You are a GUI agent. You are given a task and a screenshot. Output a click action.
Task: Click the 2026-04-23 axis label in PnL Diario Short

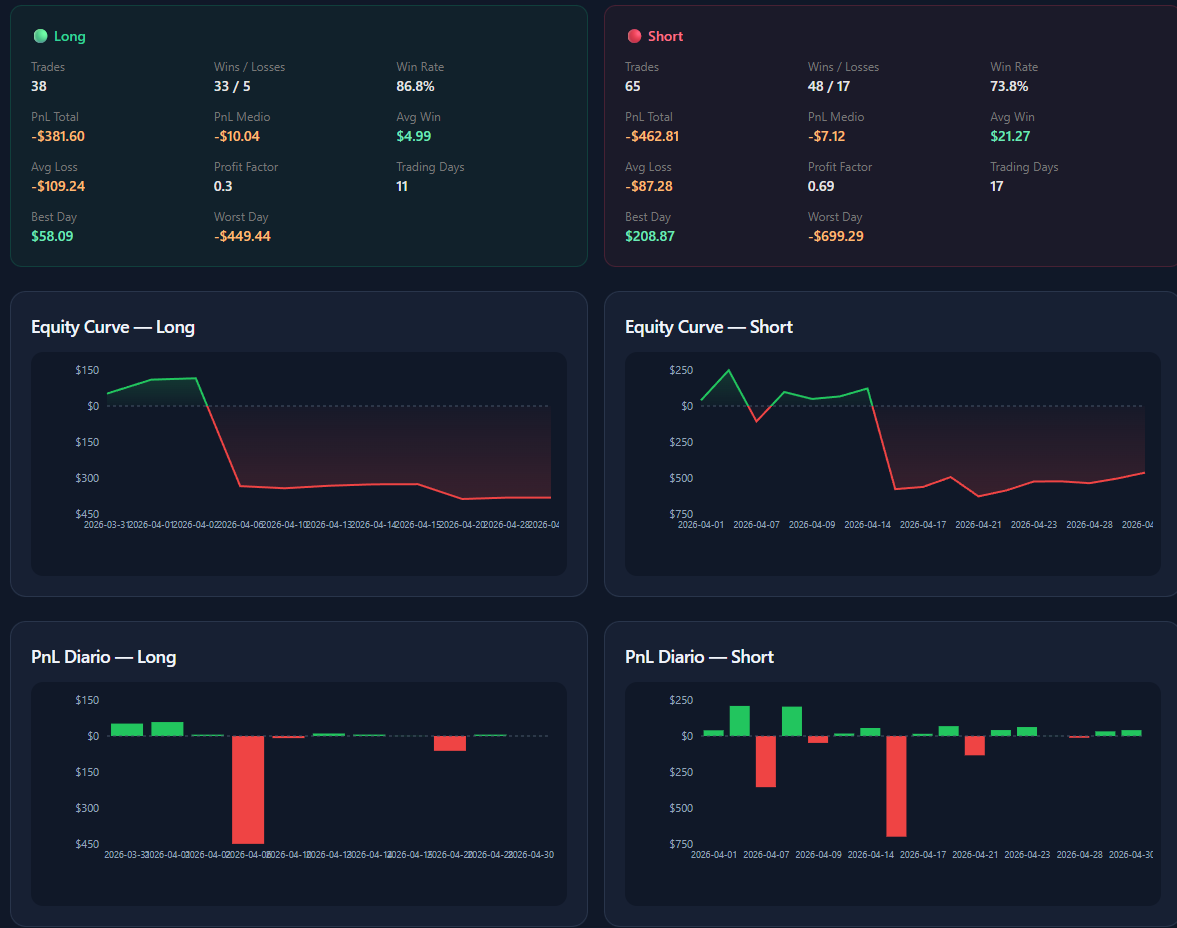click(x=1028, y=854)
